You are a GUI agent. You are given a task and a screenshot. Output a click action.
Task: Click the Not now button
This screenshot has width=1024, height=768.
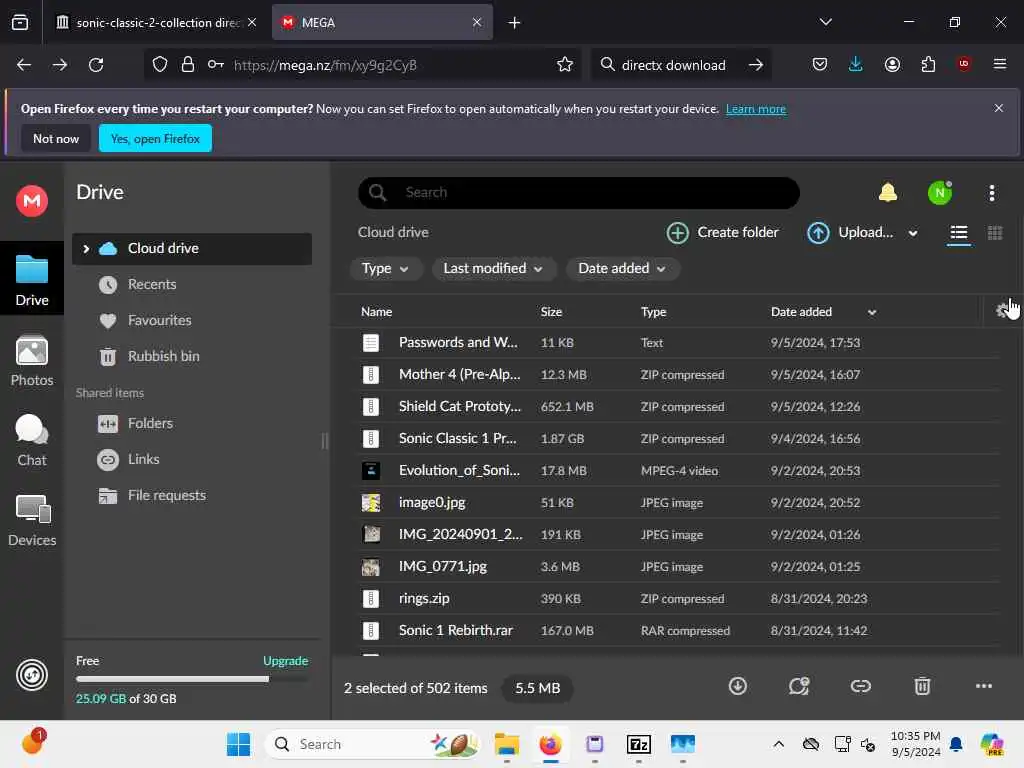(x=56, y=138)
